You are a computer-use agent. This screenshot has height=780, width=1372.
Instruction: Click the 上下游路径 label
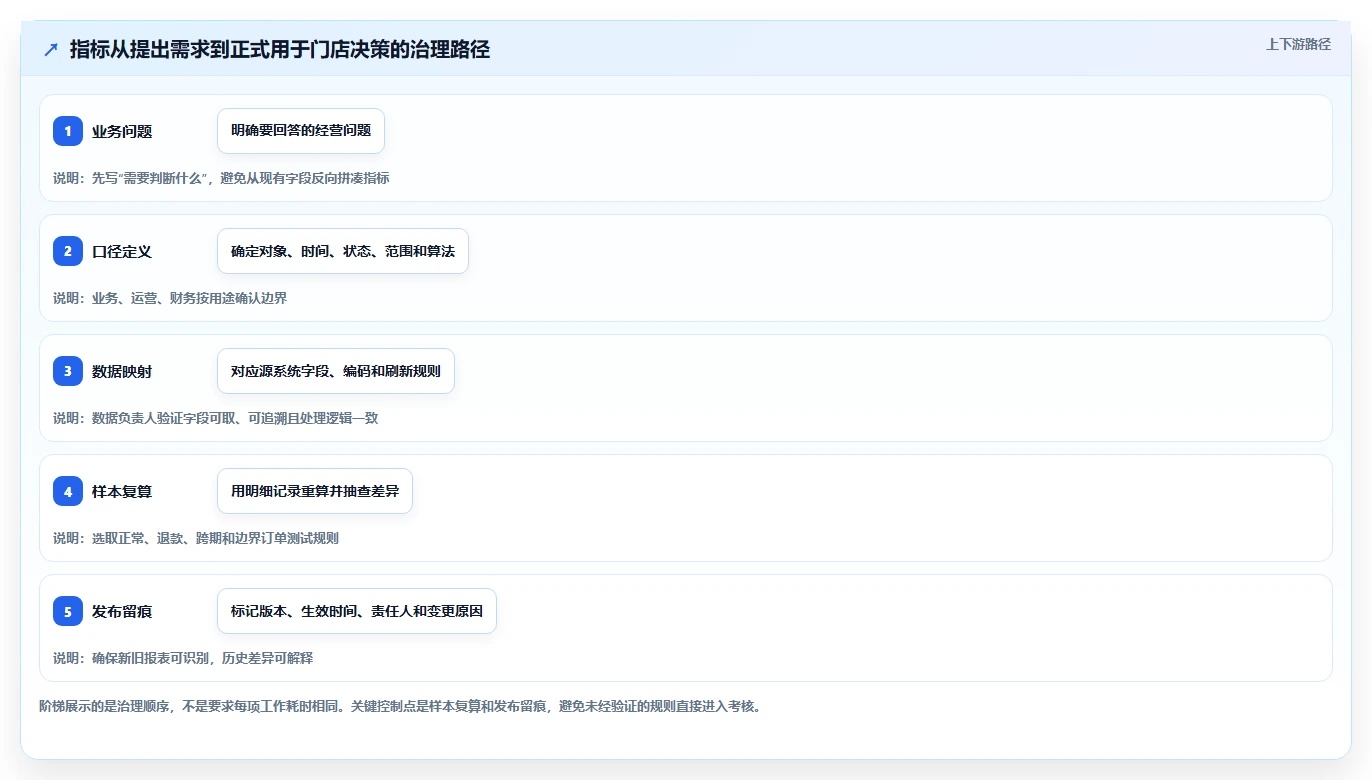point(1298,44)
